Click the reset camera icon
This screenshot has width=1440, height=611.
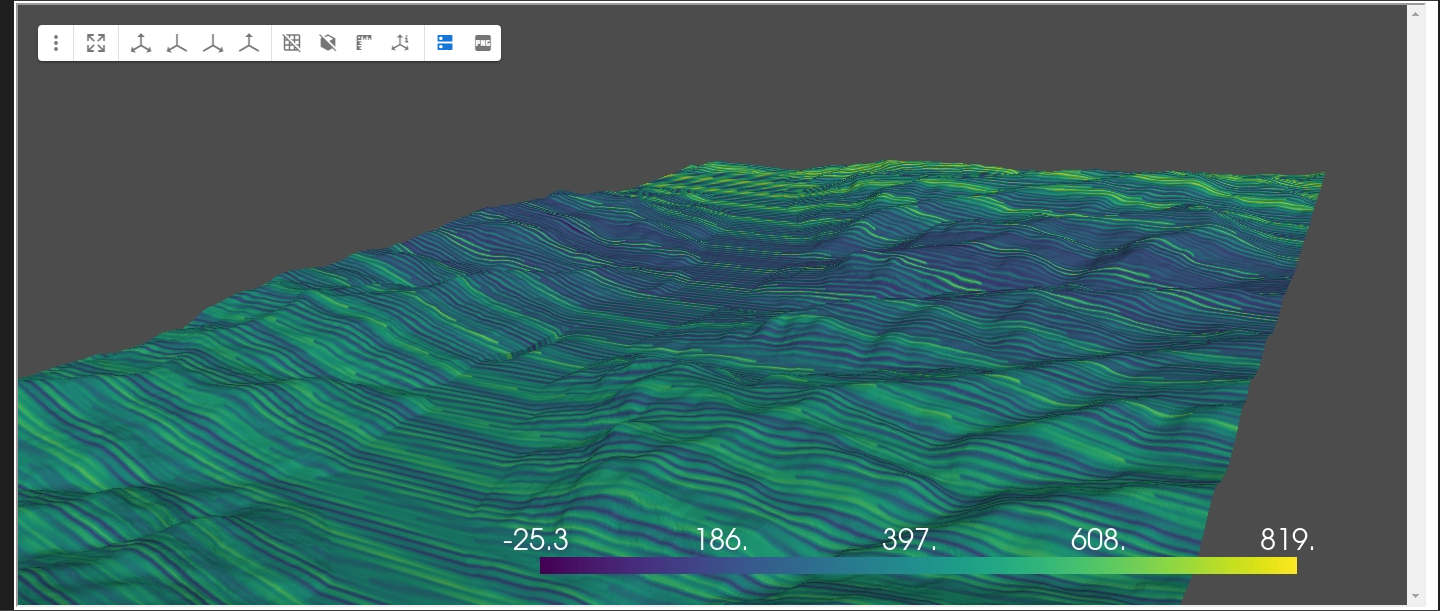click(96, 43)
